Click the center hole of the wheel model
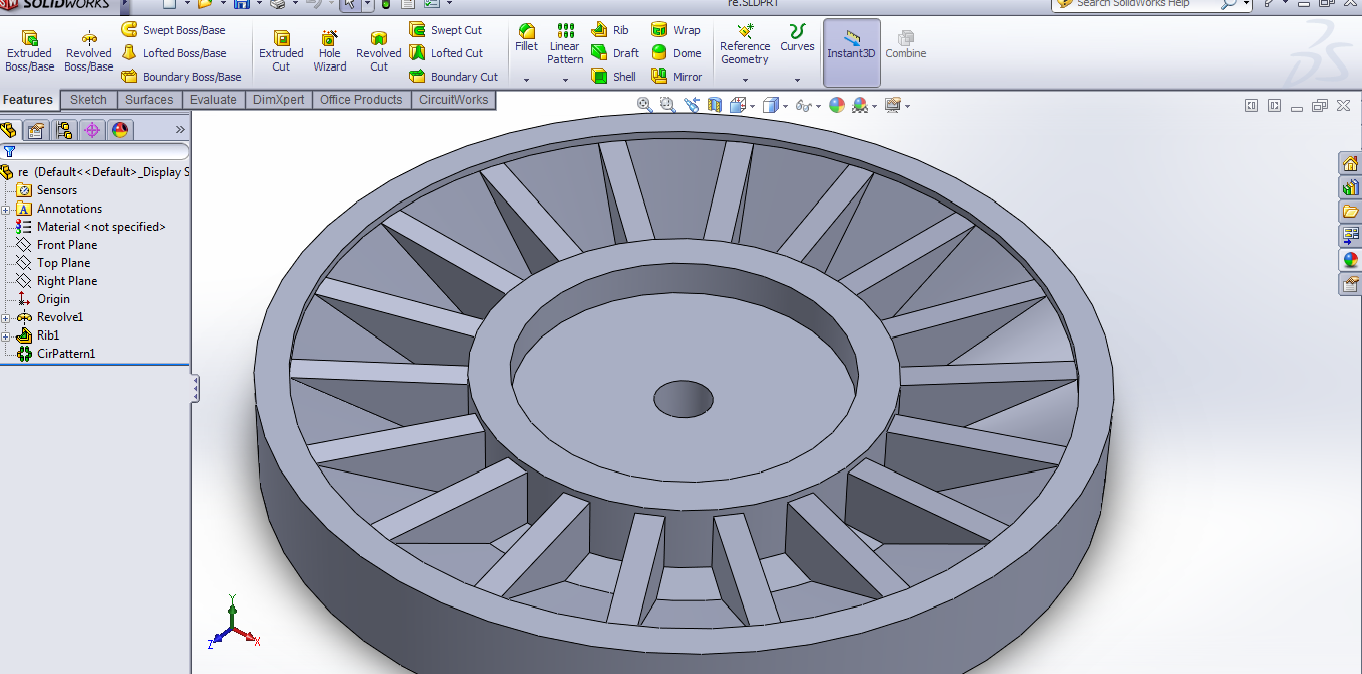Image resolution: width=1362 pixels, height=674 pixels. (x=684, y=398)
